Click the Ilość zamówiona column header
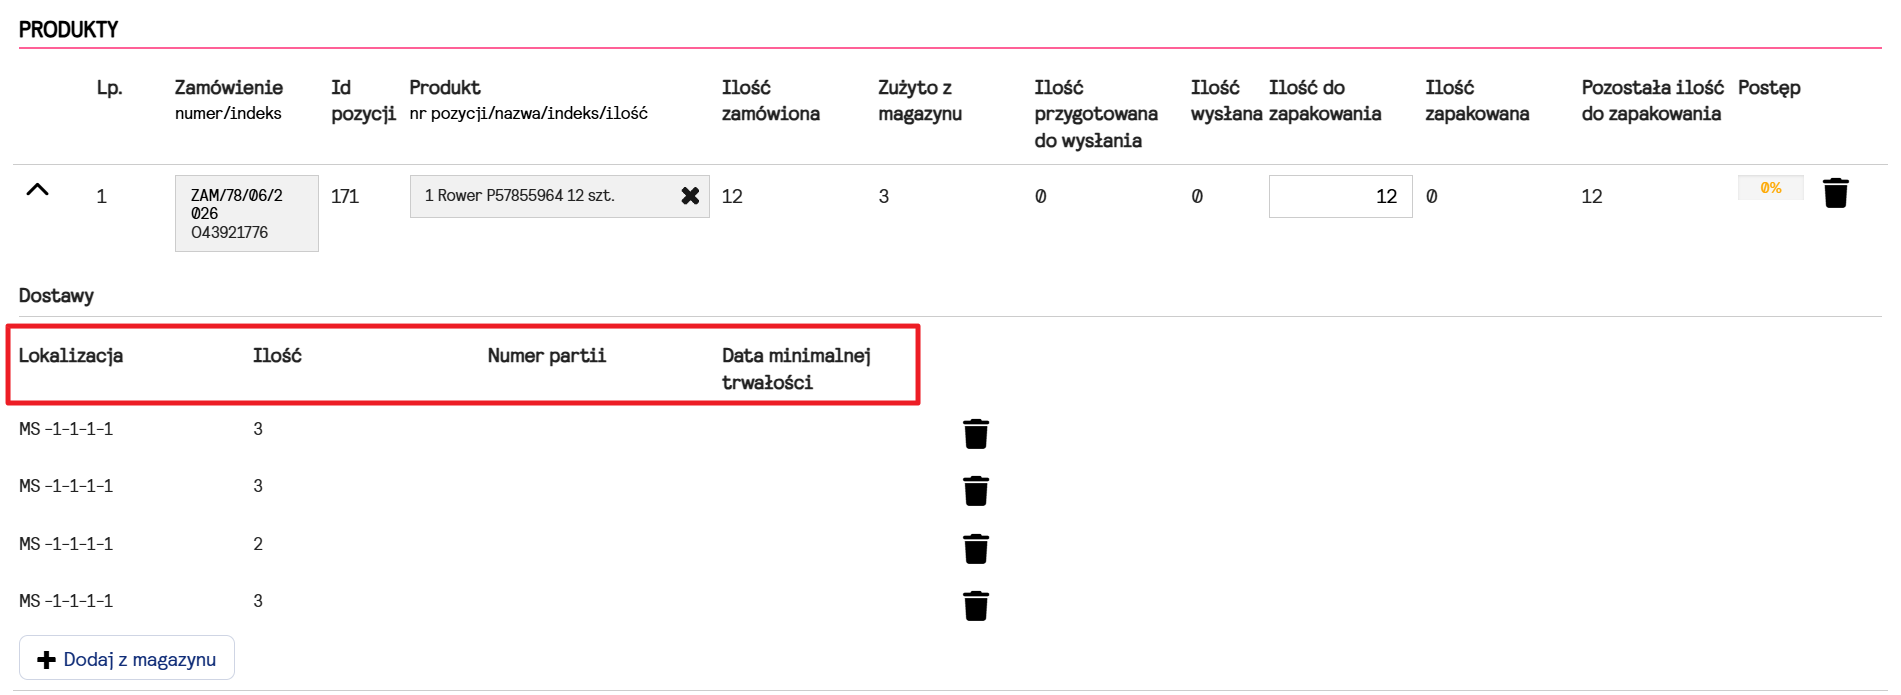The width and height of the screenshot is (1901, 695). click(771, 100)
